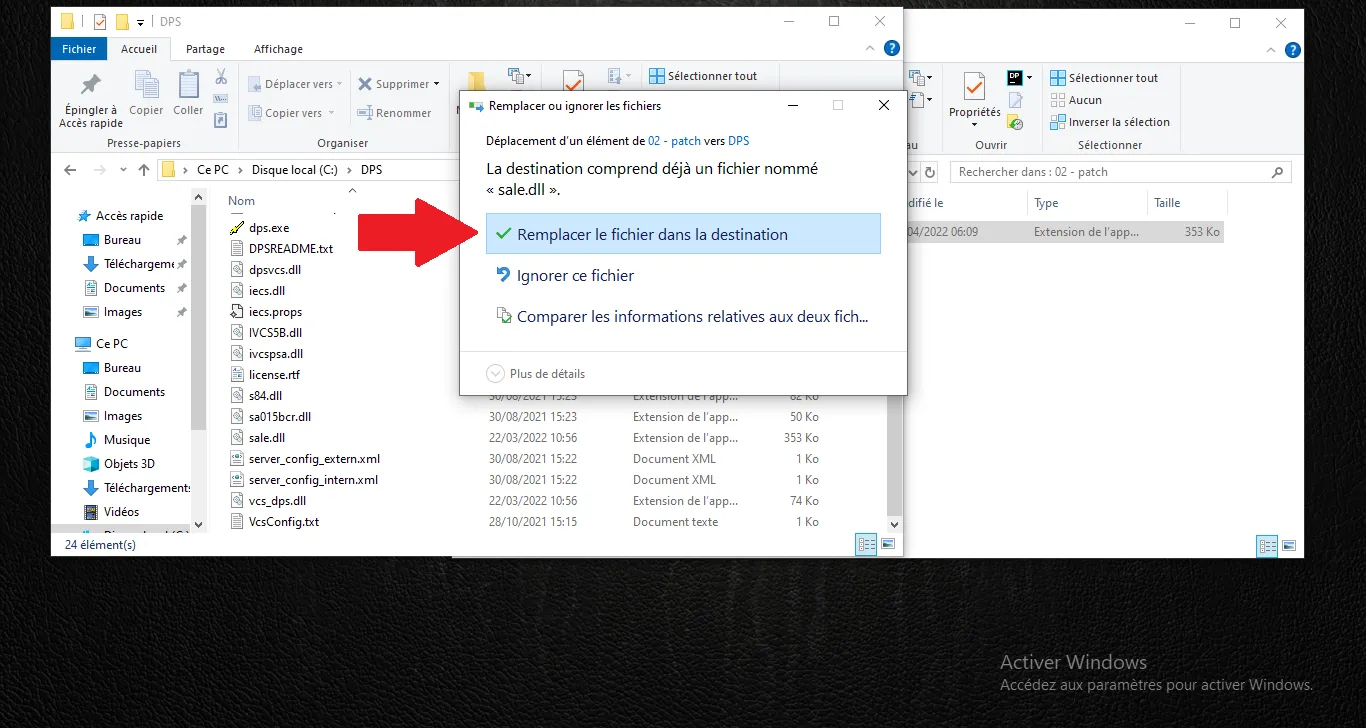Toggle large icons view in 02 - patch window
The image size is (1366, 728).
(x=1289, y=546)
